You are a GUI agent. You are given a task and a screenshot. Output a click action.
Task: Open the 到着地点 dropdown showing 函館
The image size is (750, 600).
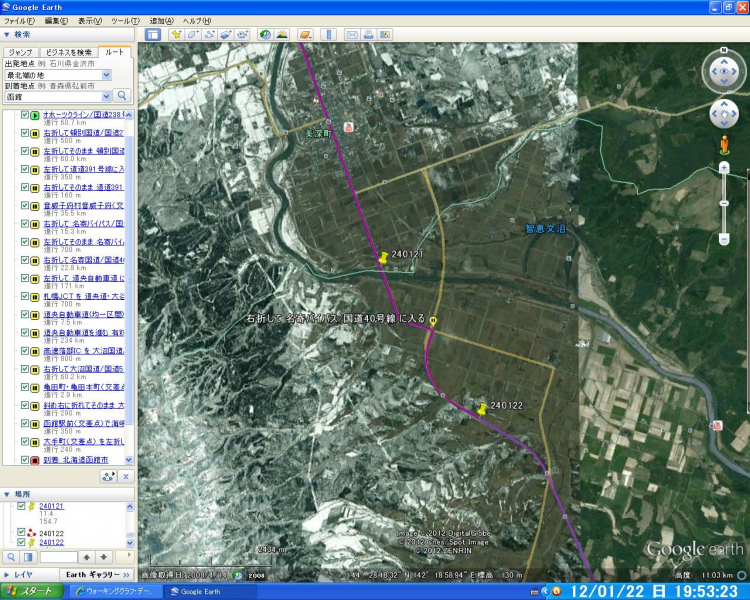click(x=106, y=97)
